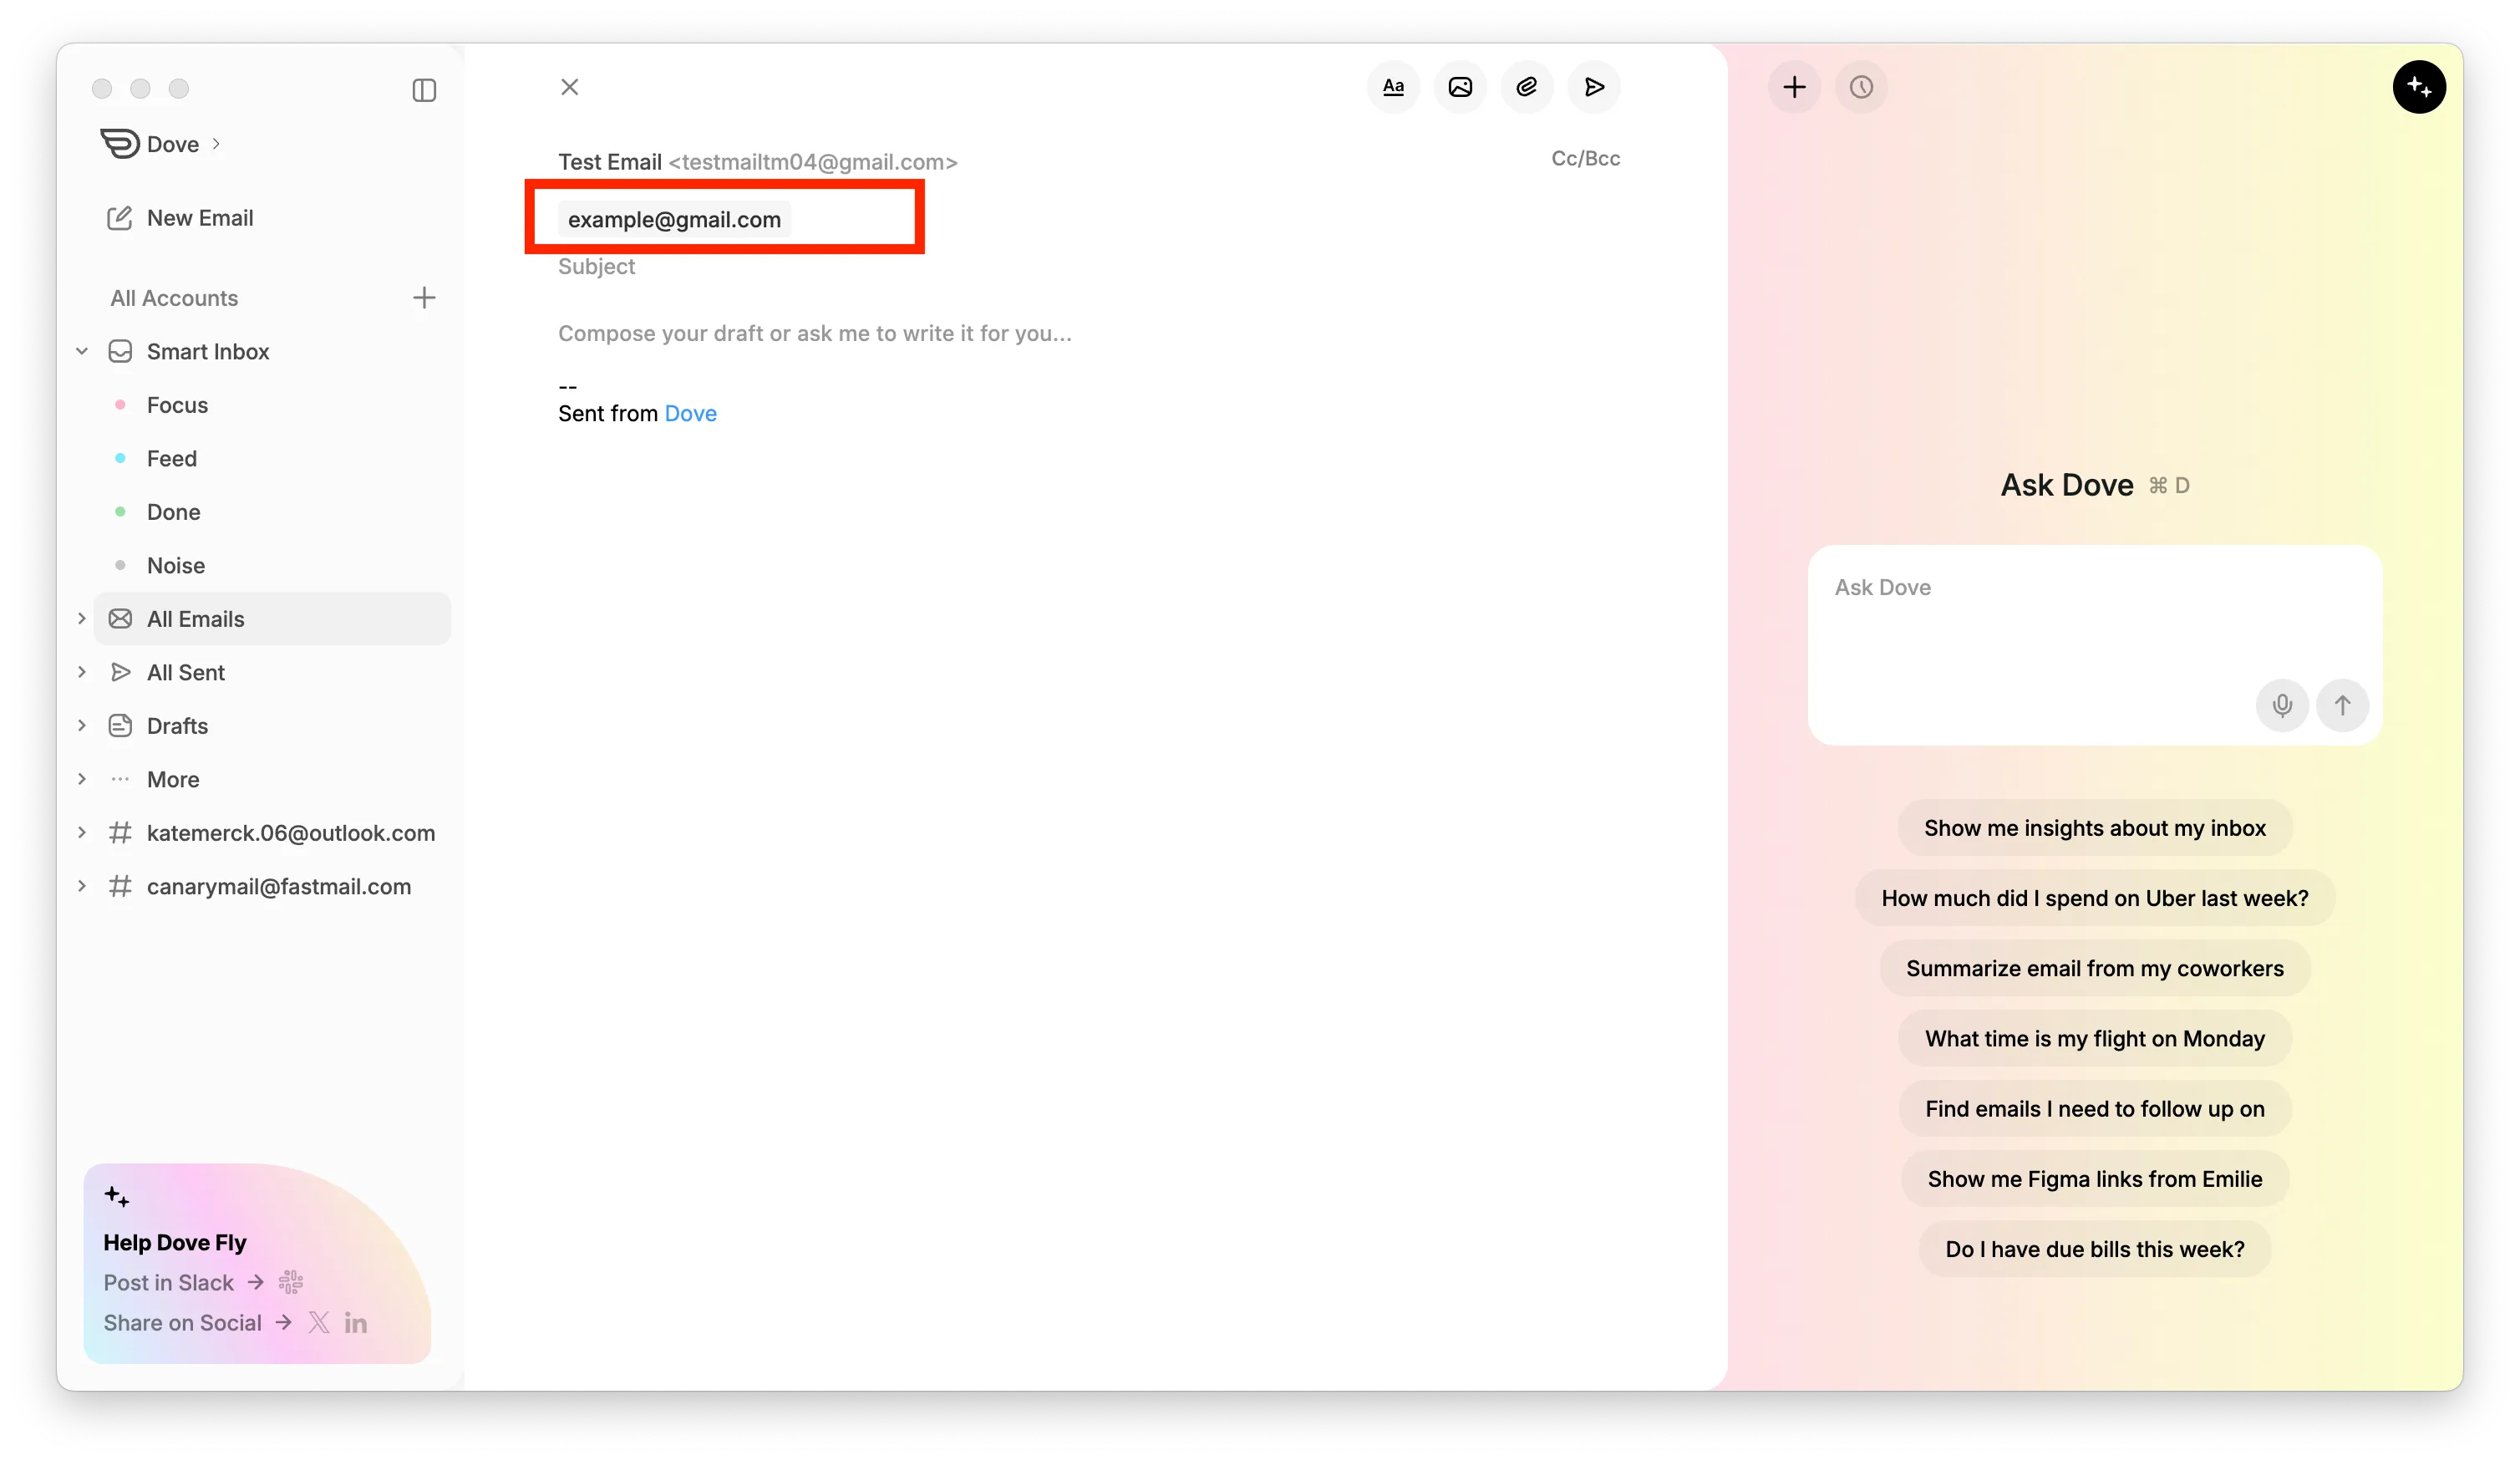
Task: Open the Drafts folder
Action: [177, 726]
